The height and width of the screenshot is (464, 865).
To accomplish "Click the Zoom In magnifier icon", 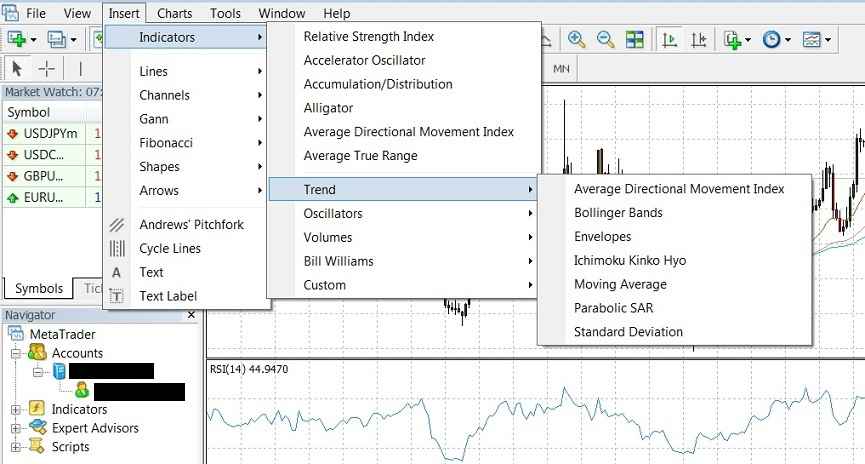I will (x=576, y=40).
